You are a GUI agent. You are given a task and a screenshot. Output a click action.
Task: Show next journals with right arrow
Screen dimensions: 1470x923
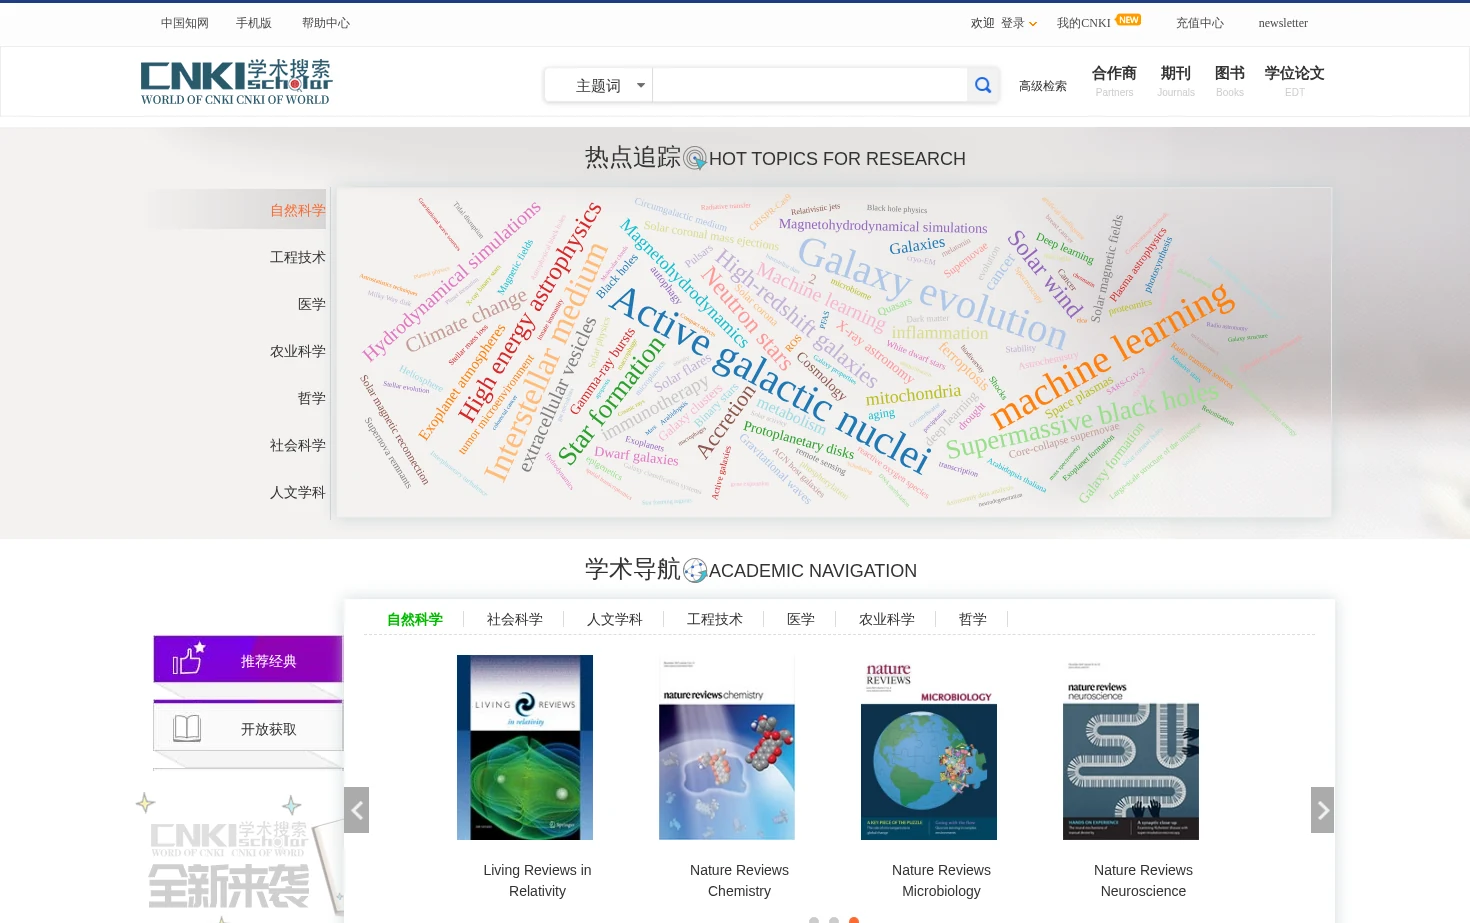[1322, 810]
